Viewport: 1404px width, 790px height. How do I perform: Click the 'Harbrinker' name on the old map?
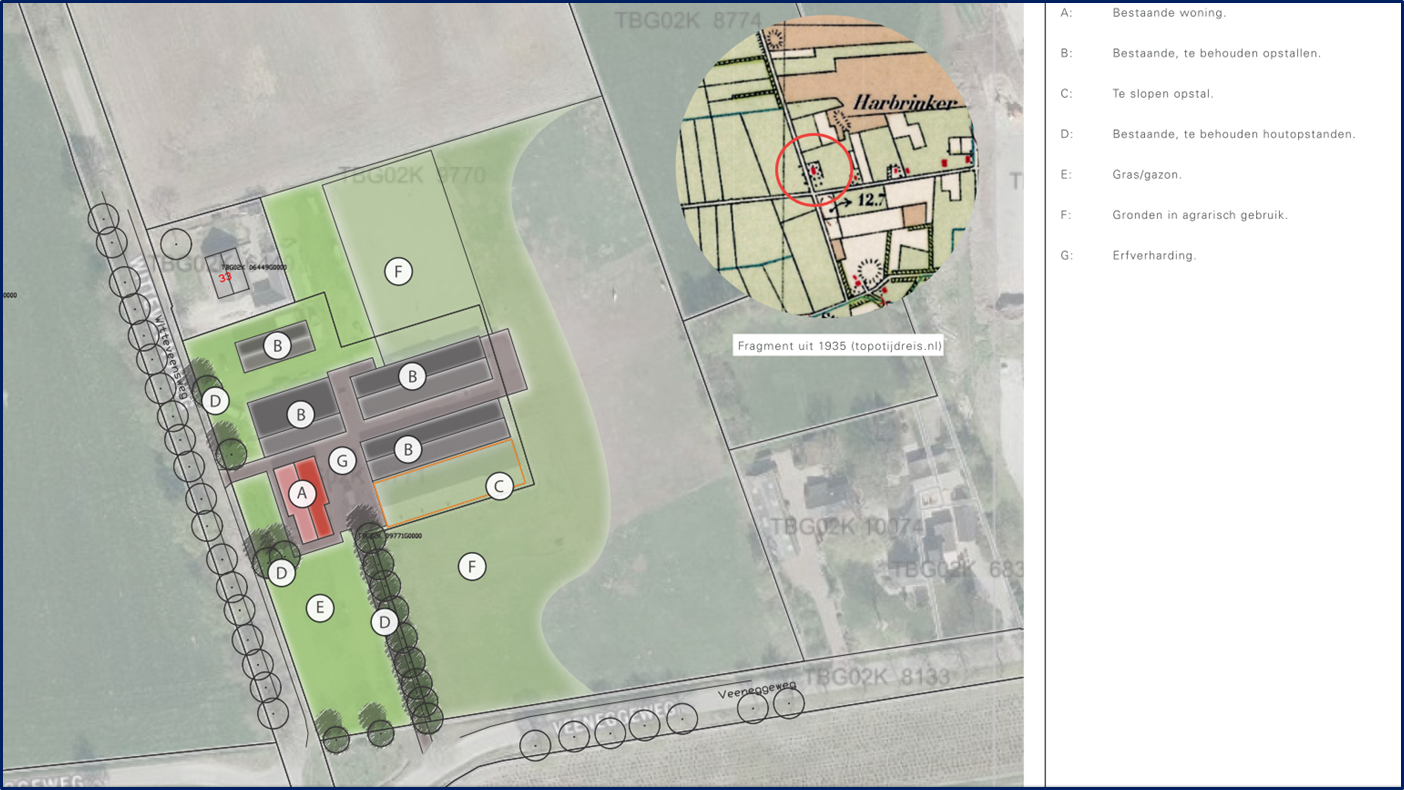[905, 103]
